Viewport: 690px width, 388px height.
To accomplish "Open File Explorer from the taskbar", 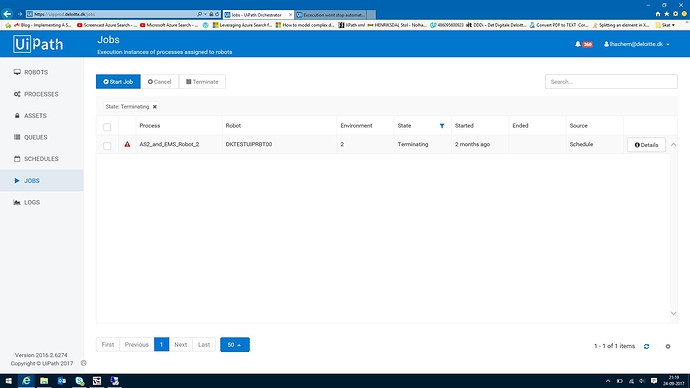I will (x=44, y=381).
